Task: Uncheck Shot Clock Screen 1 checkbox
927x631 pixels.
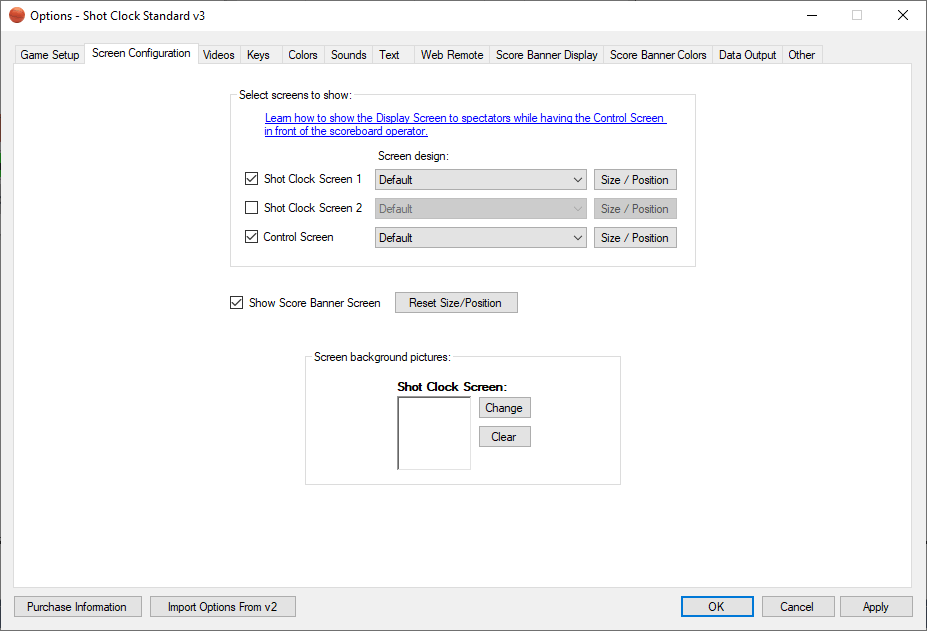Action: pos(252,179)
